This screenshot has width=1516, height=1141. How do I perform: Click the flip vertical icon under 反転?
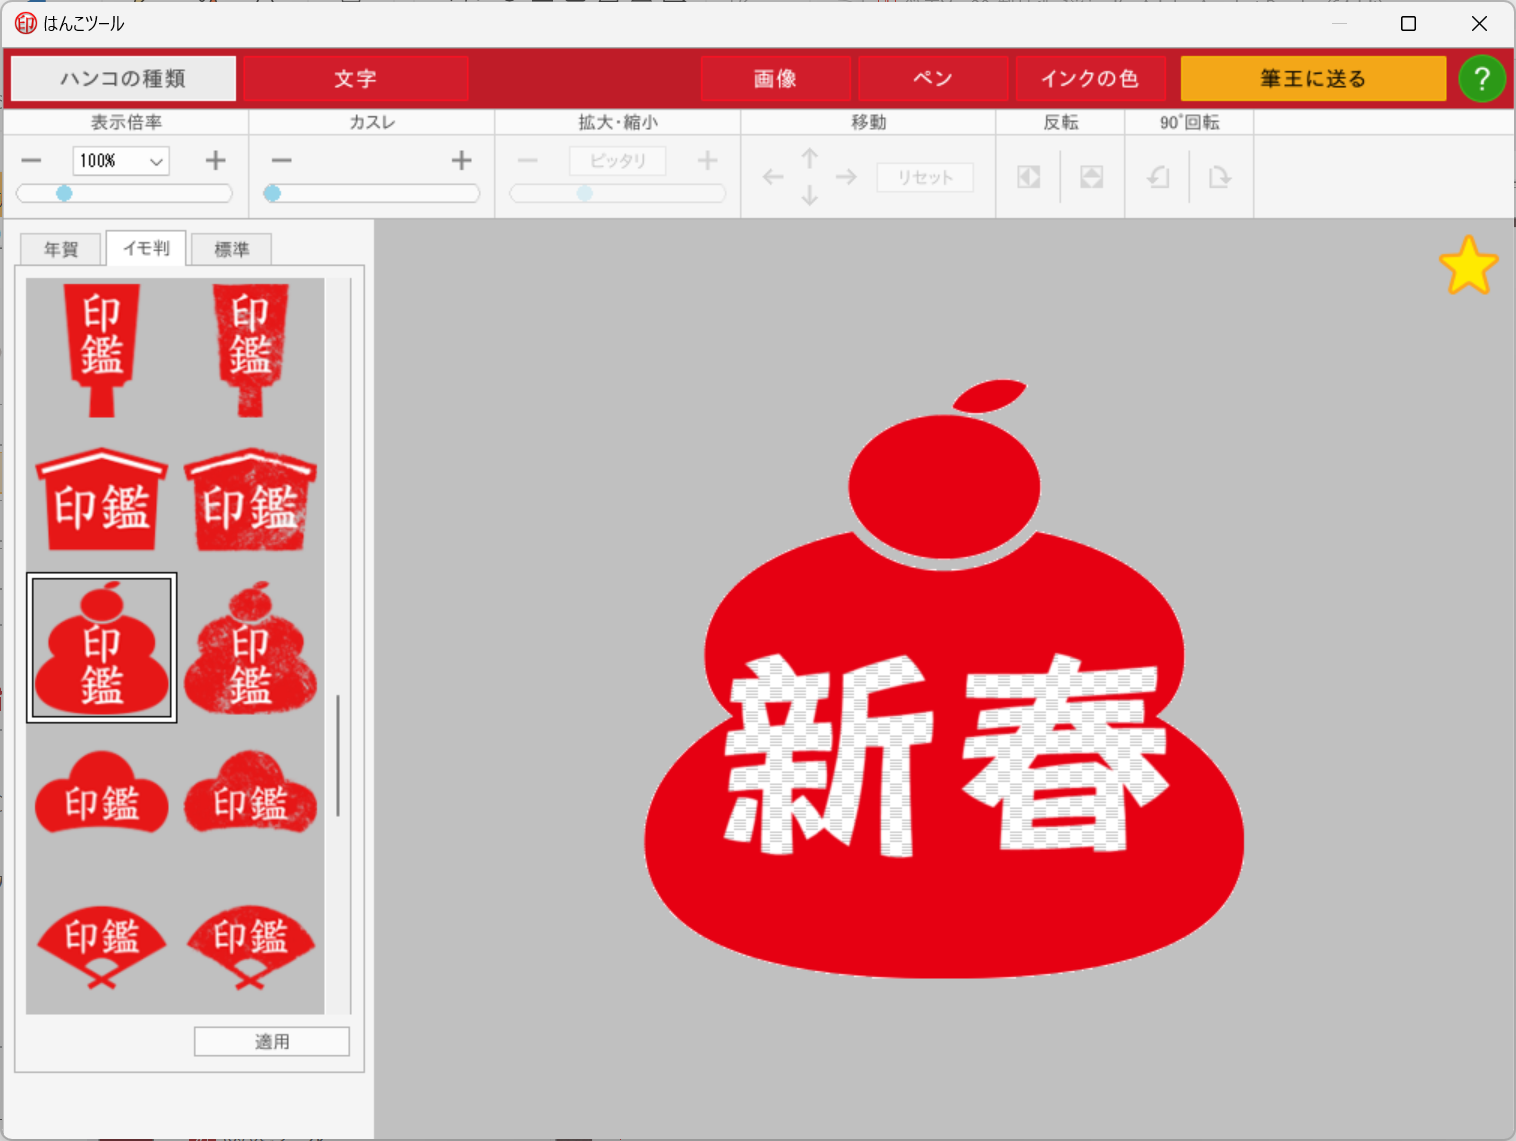1091,177
